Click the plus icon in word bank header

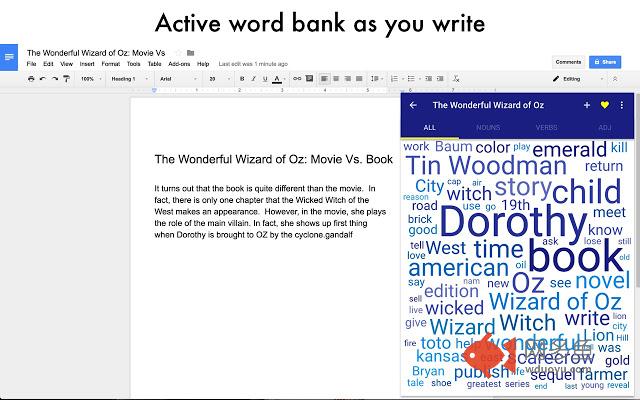587,105
